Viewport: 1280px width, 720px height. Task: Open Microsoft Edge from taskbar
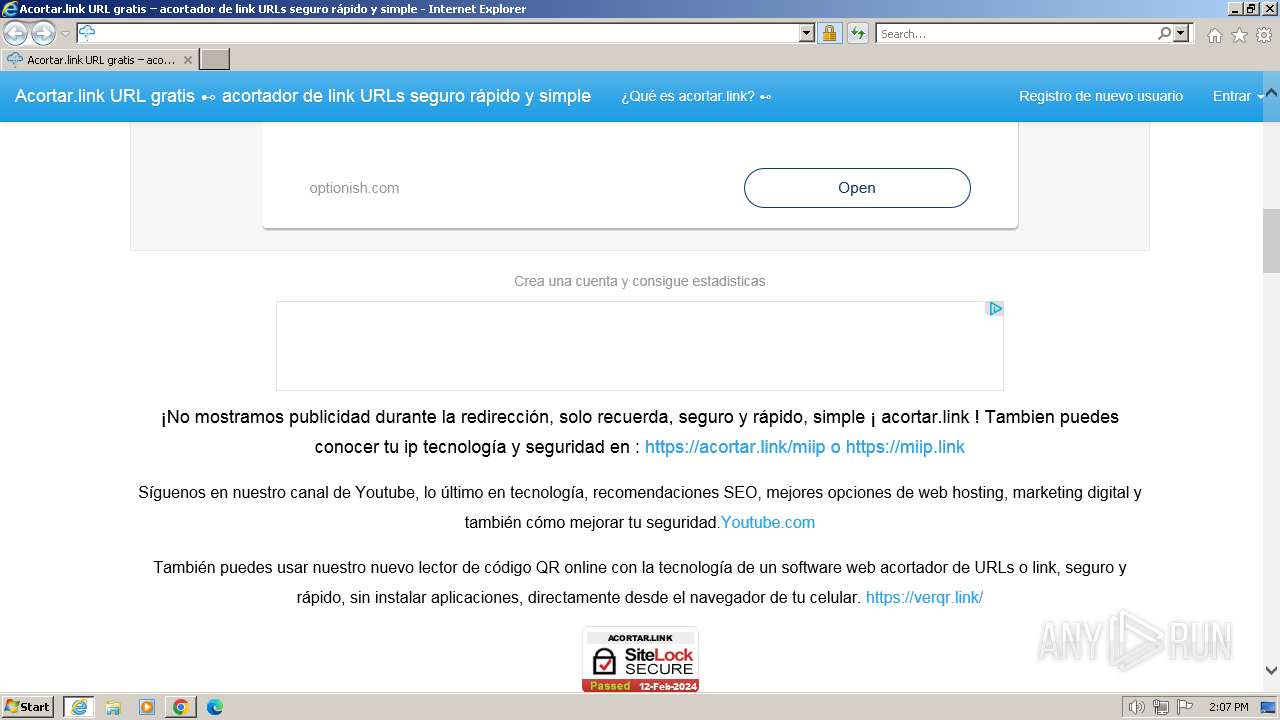click(215, 707)
